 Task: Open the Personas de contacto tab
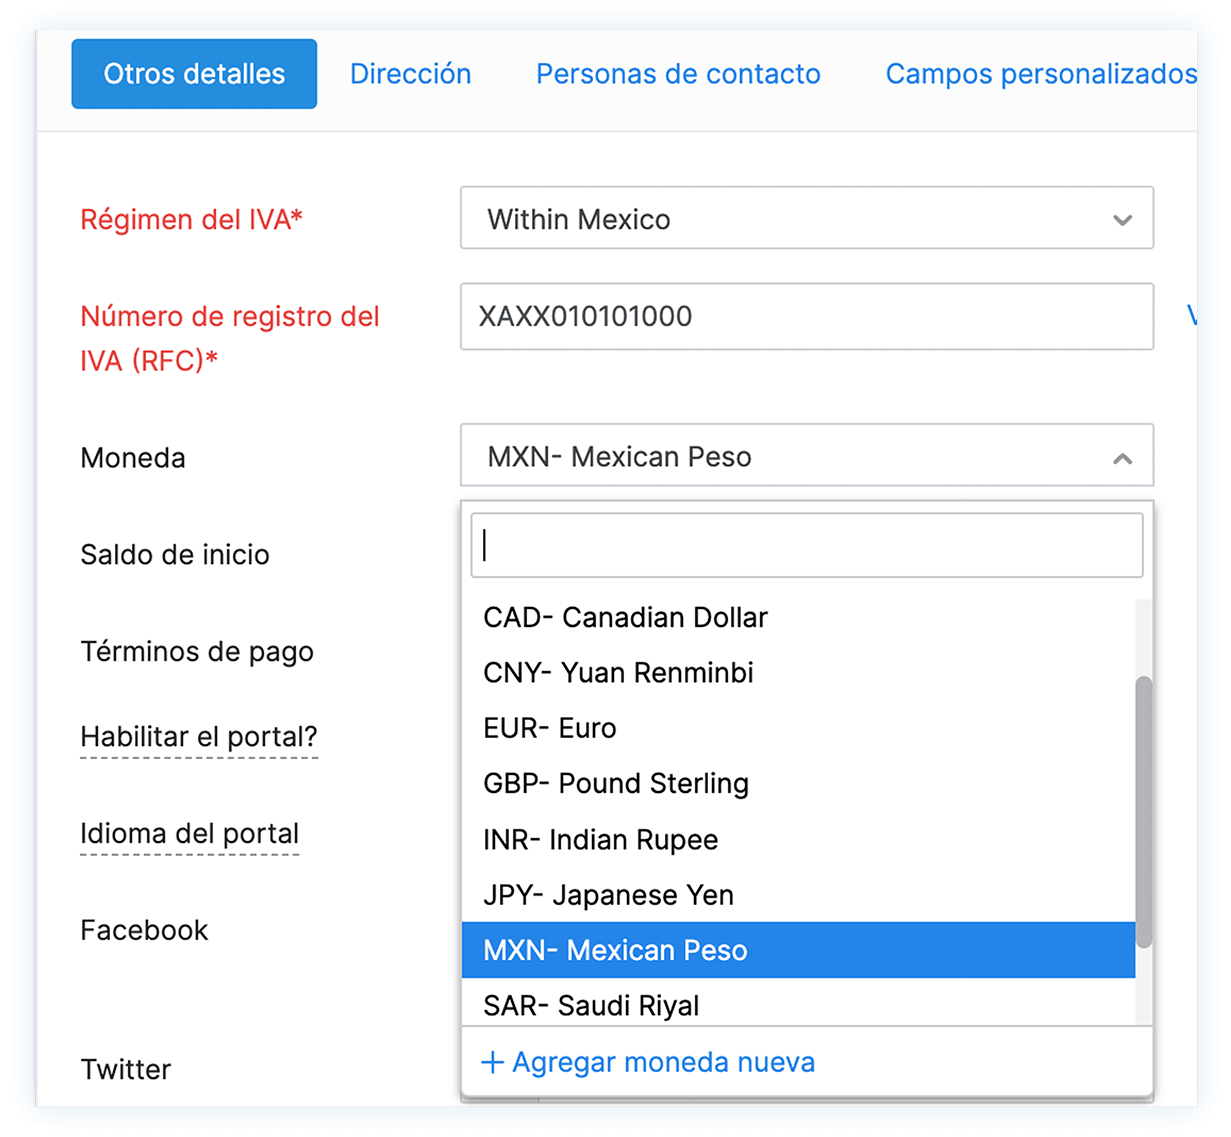click(x=678, y=73)
